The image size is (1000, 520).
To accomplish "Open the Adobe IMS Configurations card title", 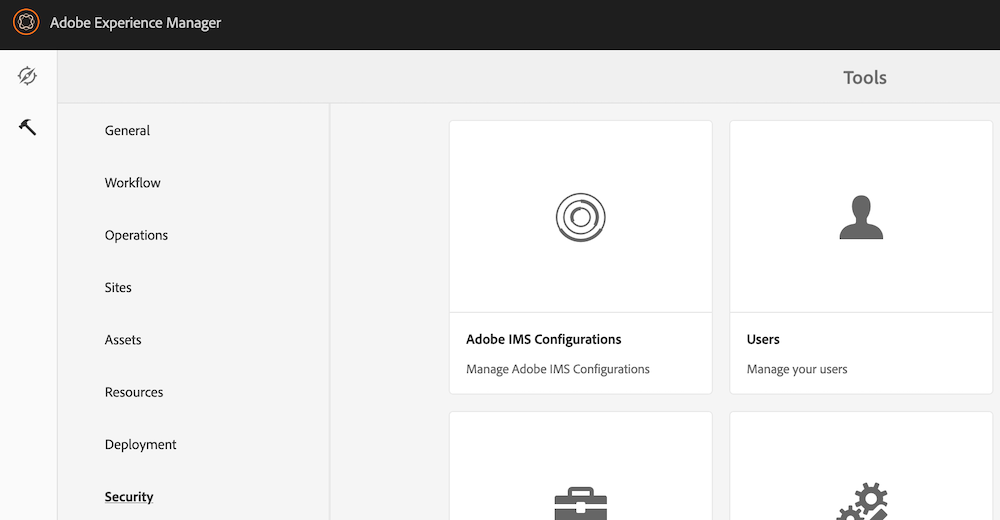I will coord(543,339).
